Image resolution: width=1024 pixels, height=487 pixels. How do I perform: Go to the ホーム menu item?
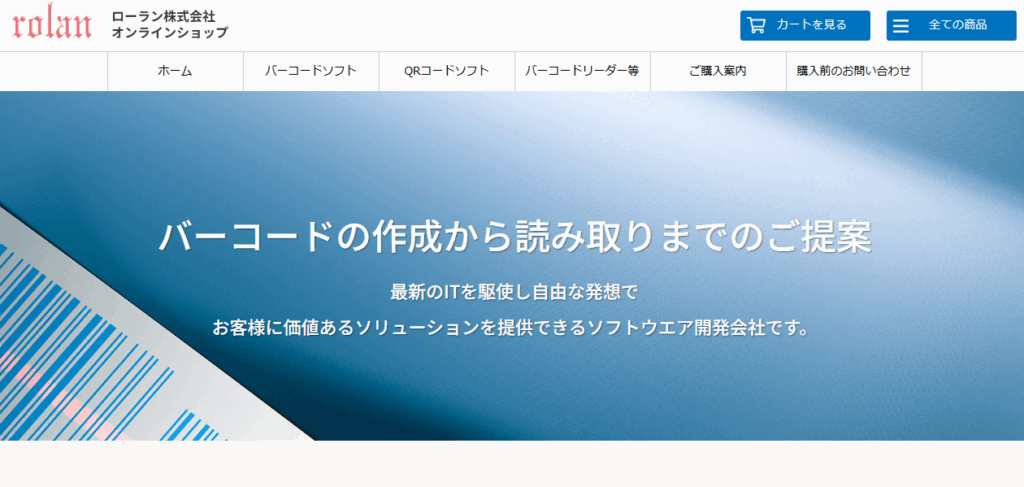[175, 71]
